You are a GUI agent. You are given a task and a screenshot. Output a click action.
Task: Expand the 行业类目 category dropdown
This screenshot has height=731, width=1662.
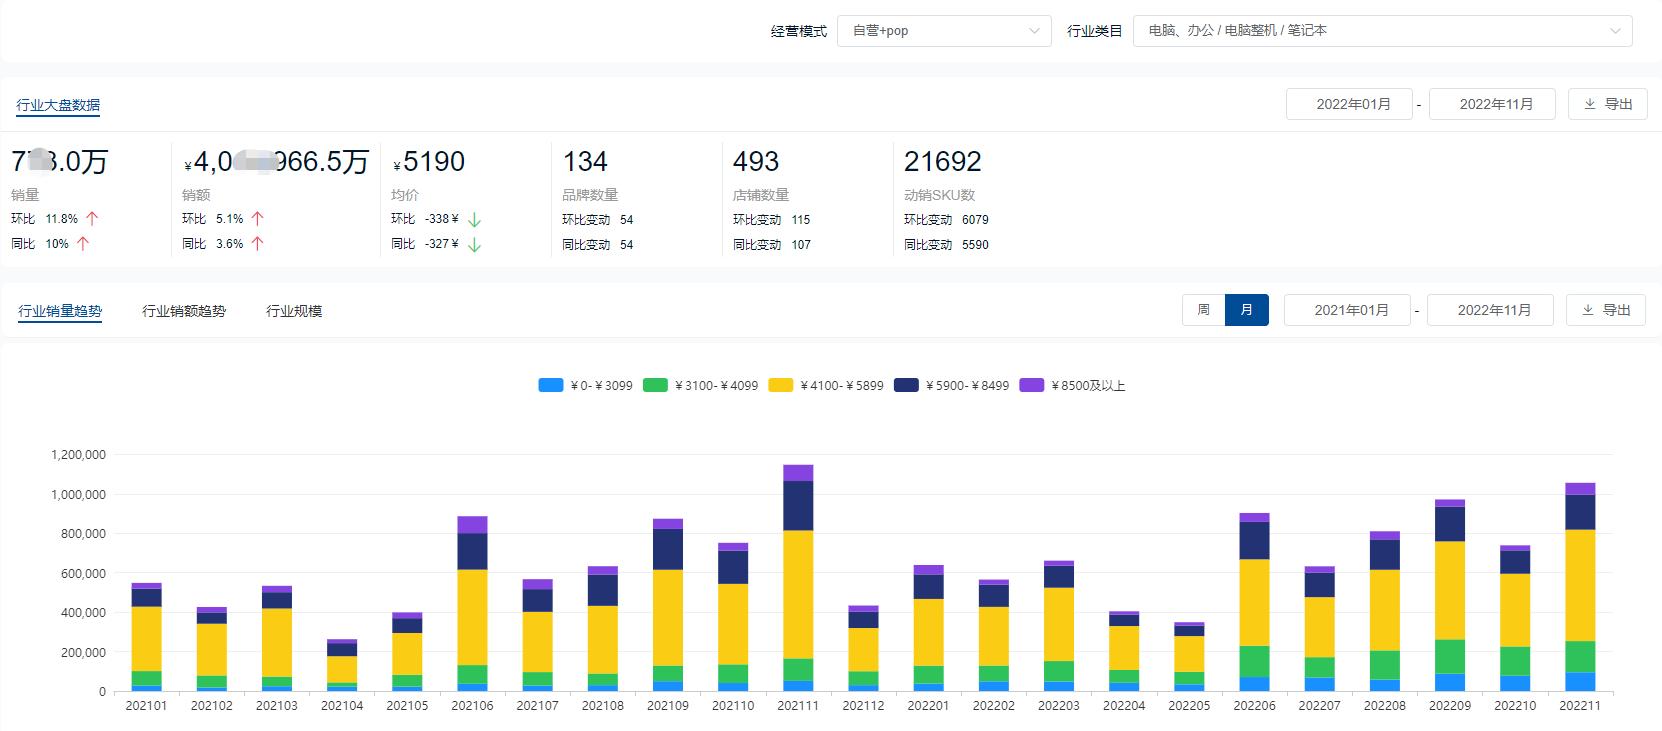1381,31
